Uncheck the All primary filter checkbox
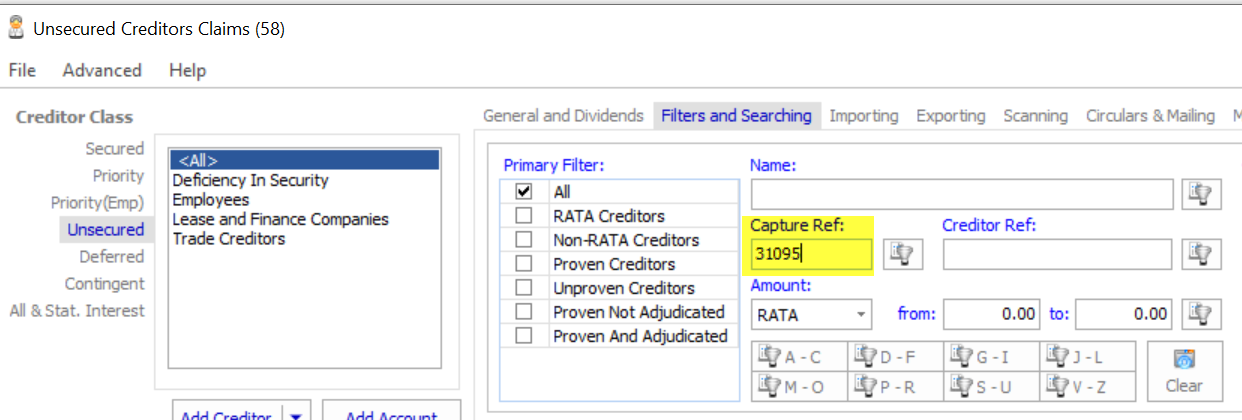 coord(524,192)
